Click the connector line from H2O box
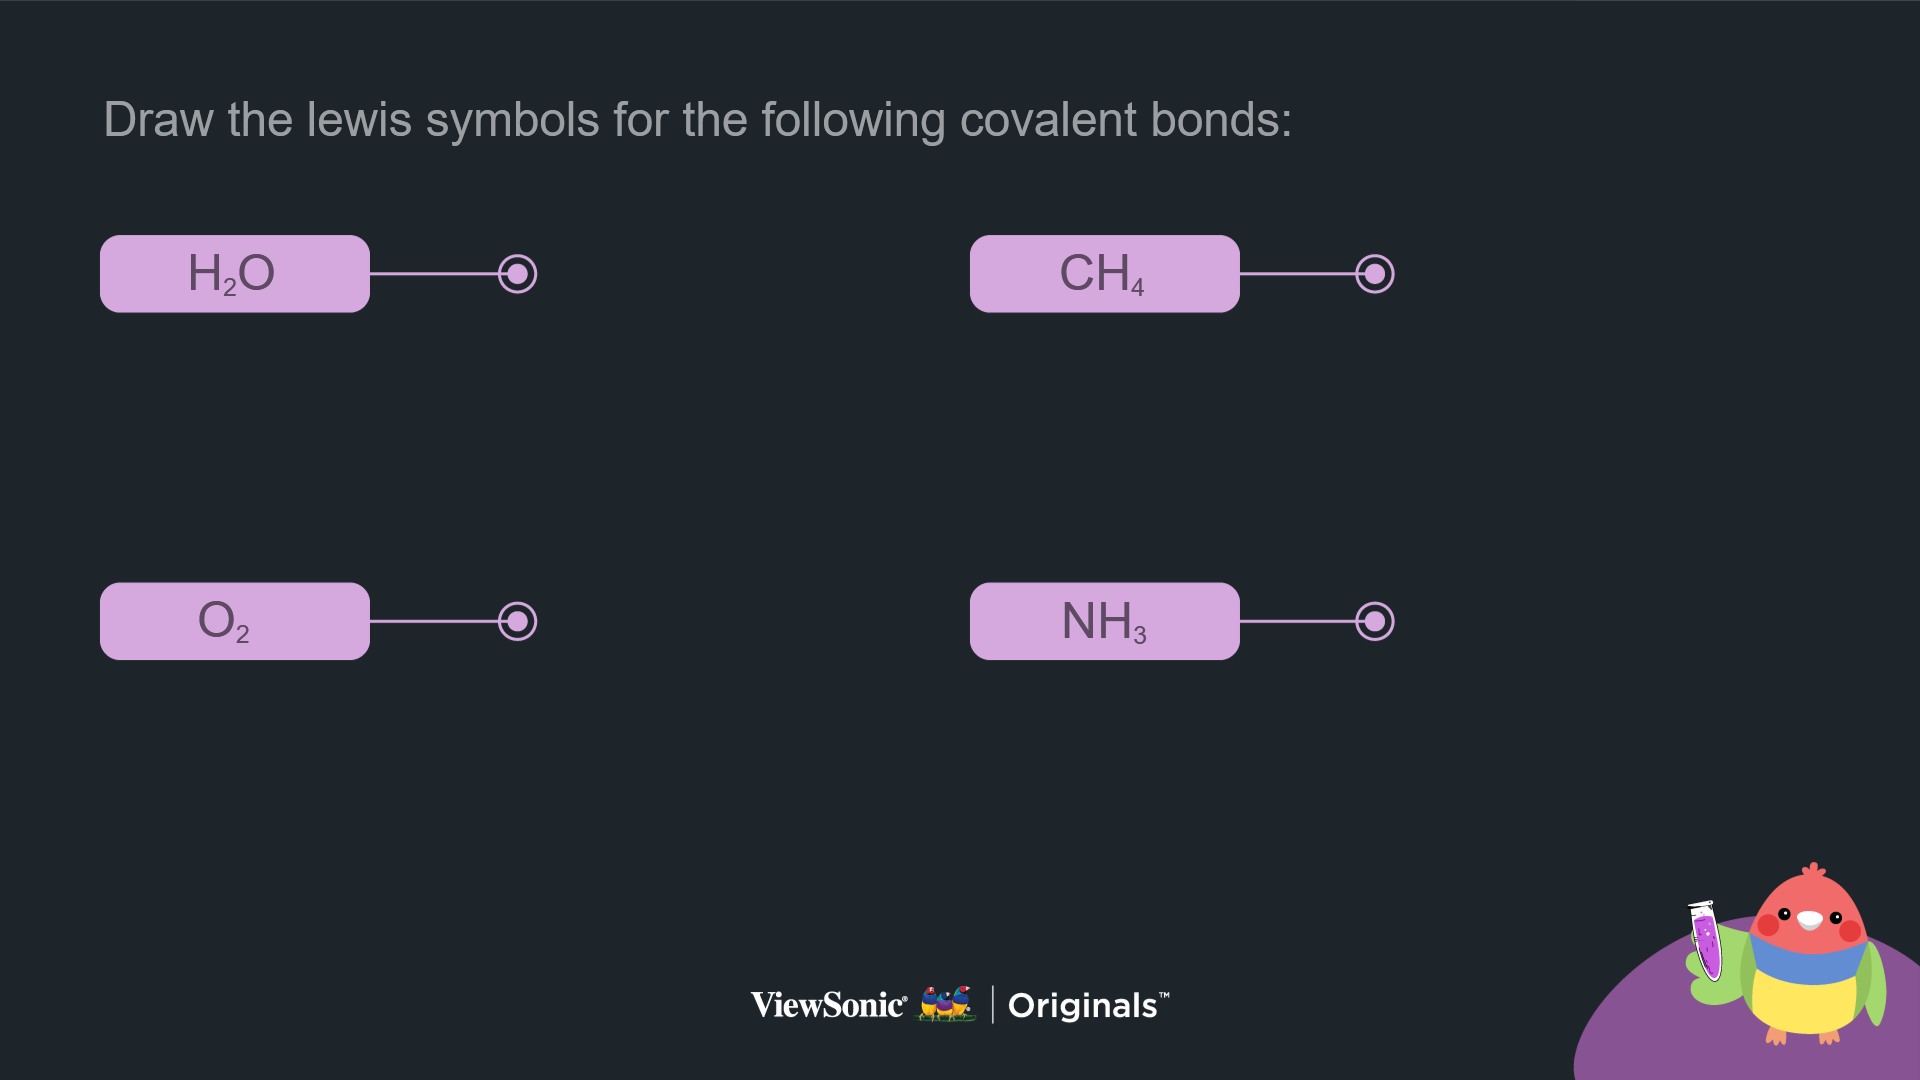The height and width of the screenshot is (1080, 1920). [434, 273]
